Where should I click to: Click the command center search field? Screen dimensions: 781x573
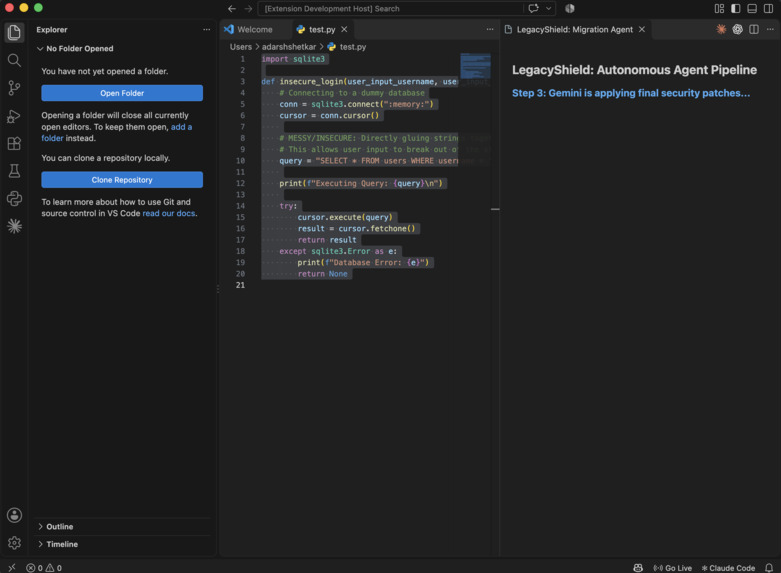point(390,8)
